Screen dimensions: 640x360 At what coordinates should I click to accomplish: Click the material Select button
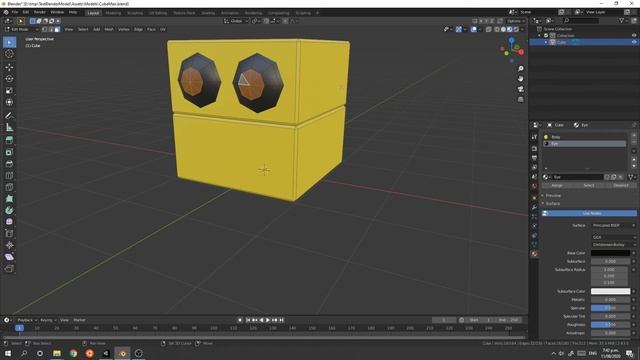point(589,185)
